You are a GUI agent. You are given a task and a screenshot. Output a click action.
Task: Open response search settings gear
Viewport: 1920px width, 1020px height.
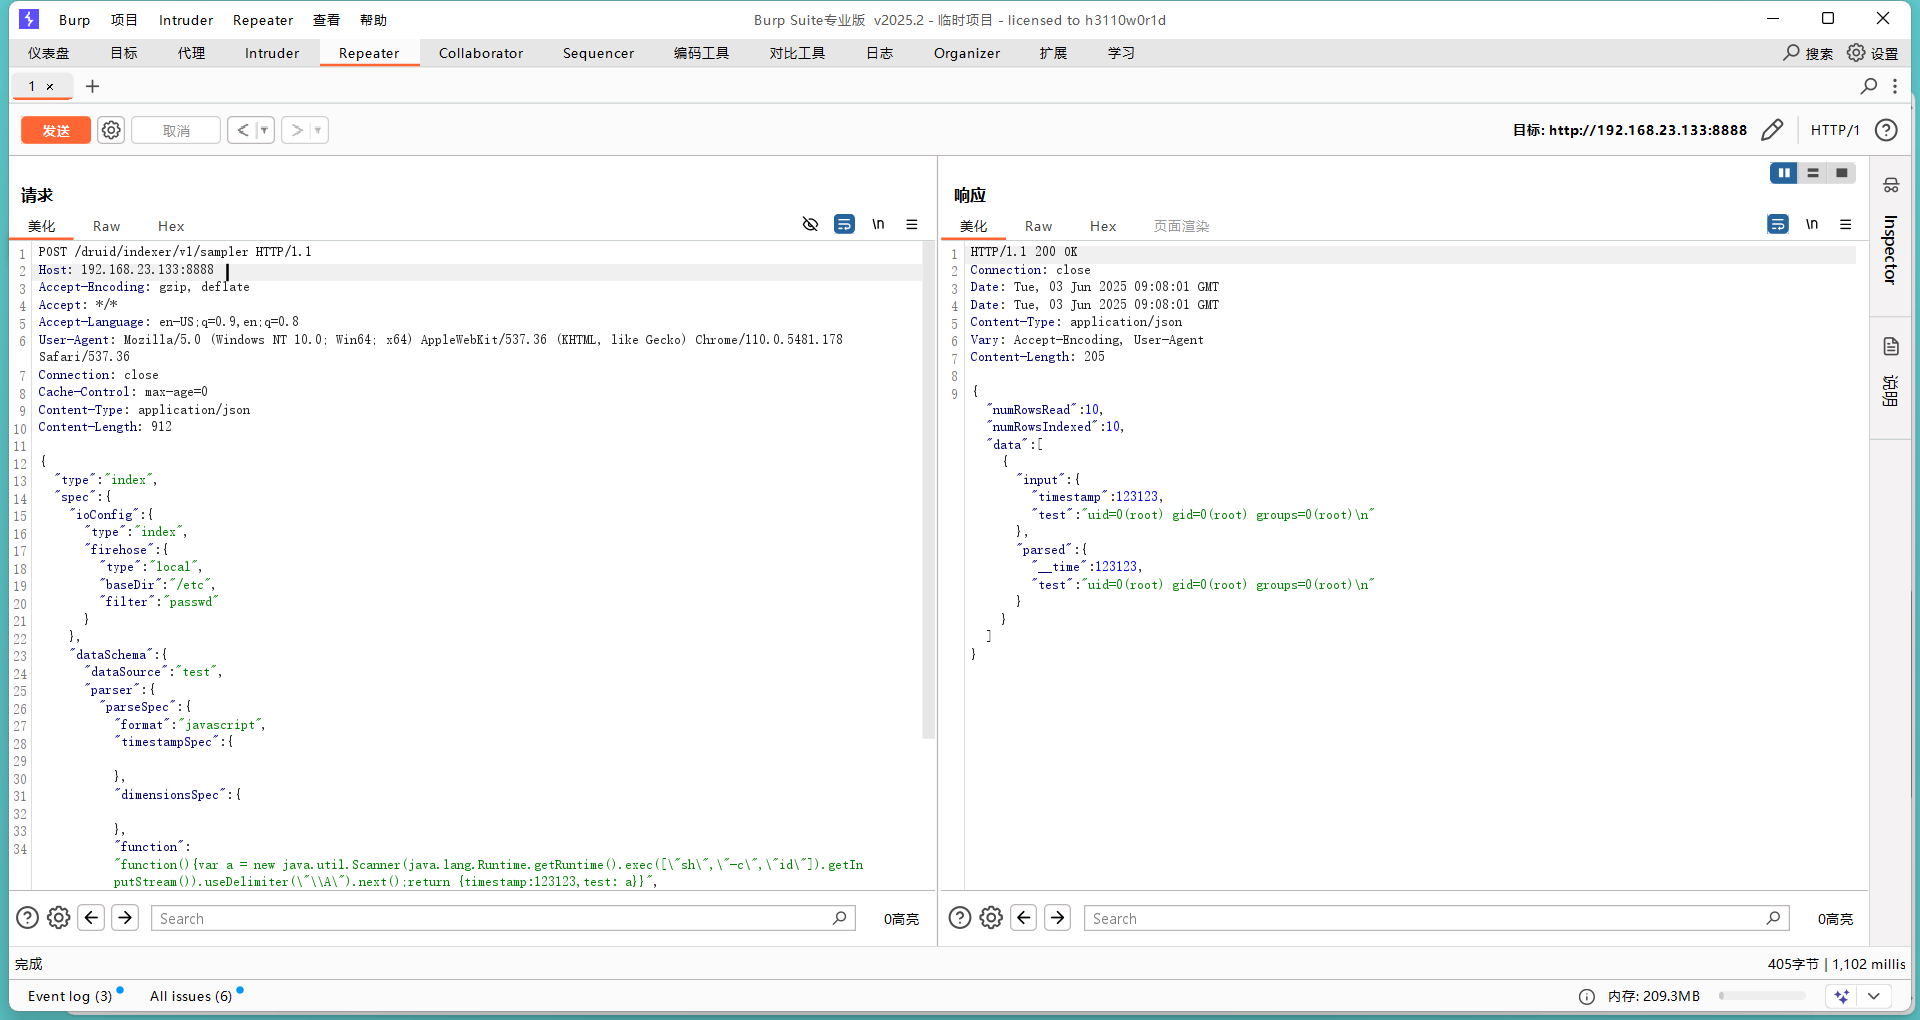[x=991, y=918]
